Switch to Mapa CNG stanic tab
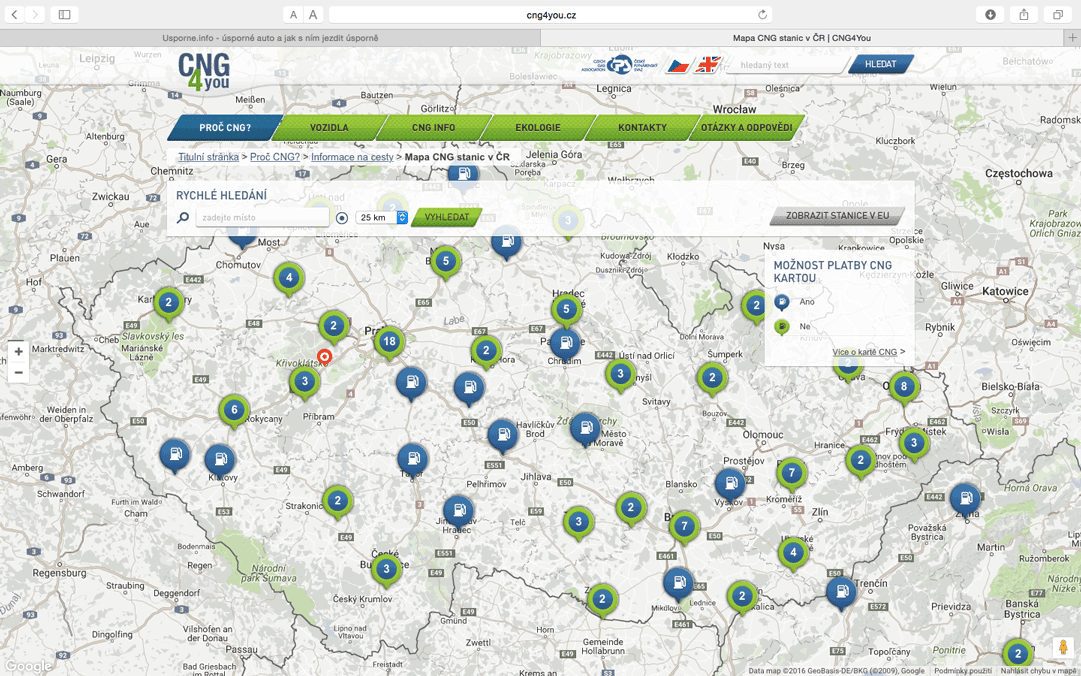1081x676 pixels. 802,38
